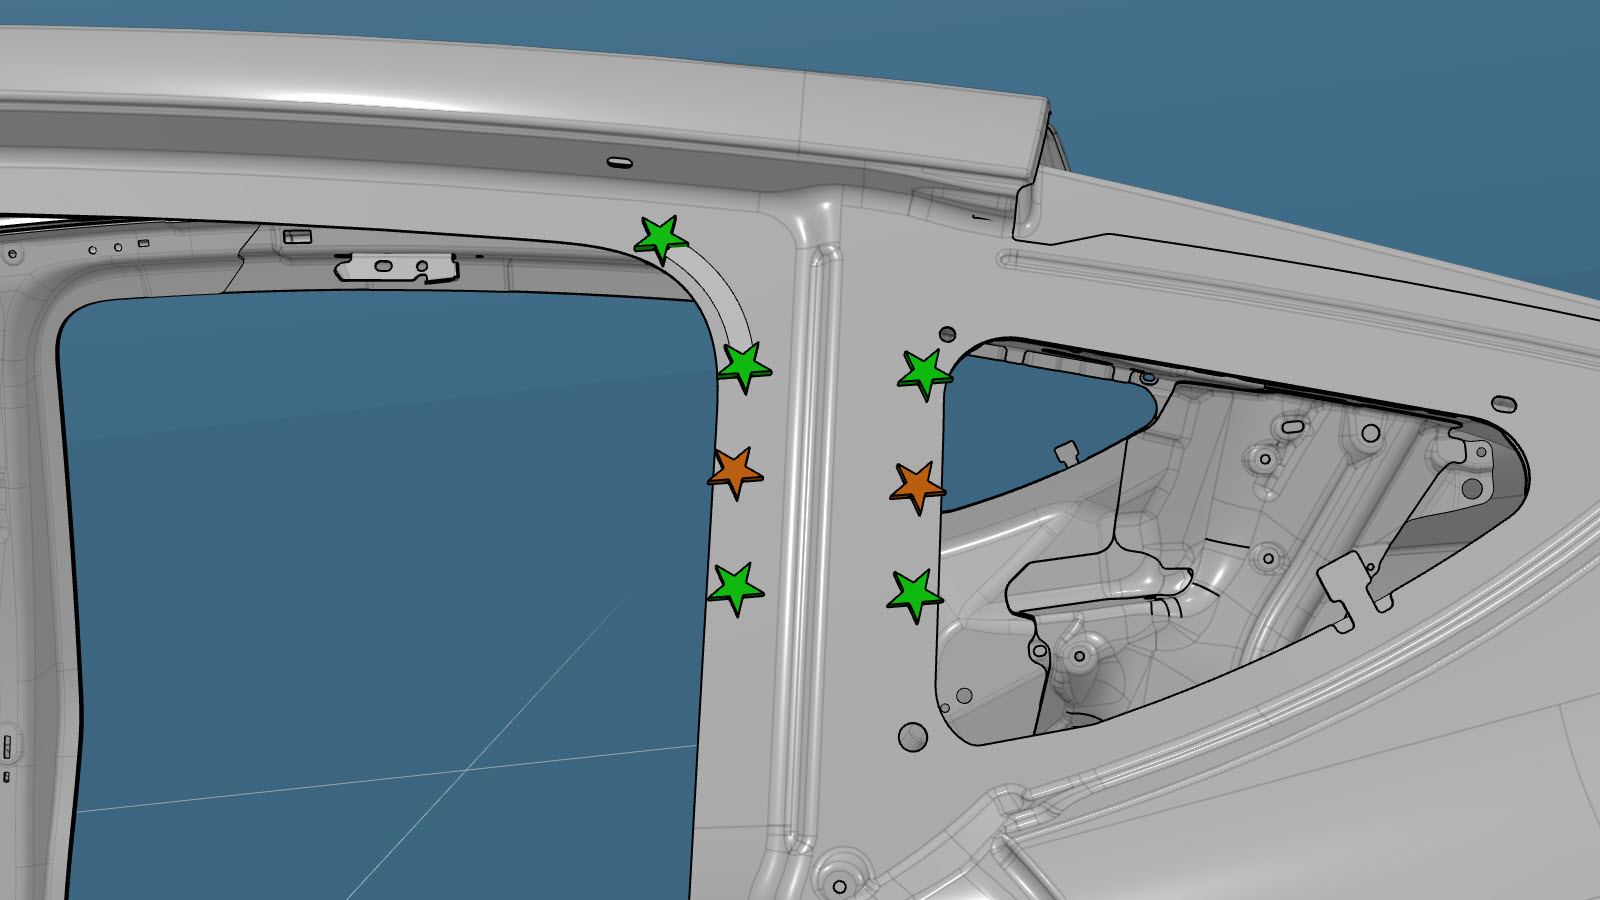The image size is (1600, 900).
Task: Select the oval slot on the roof rail
Action: click(x=619, y=162)
